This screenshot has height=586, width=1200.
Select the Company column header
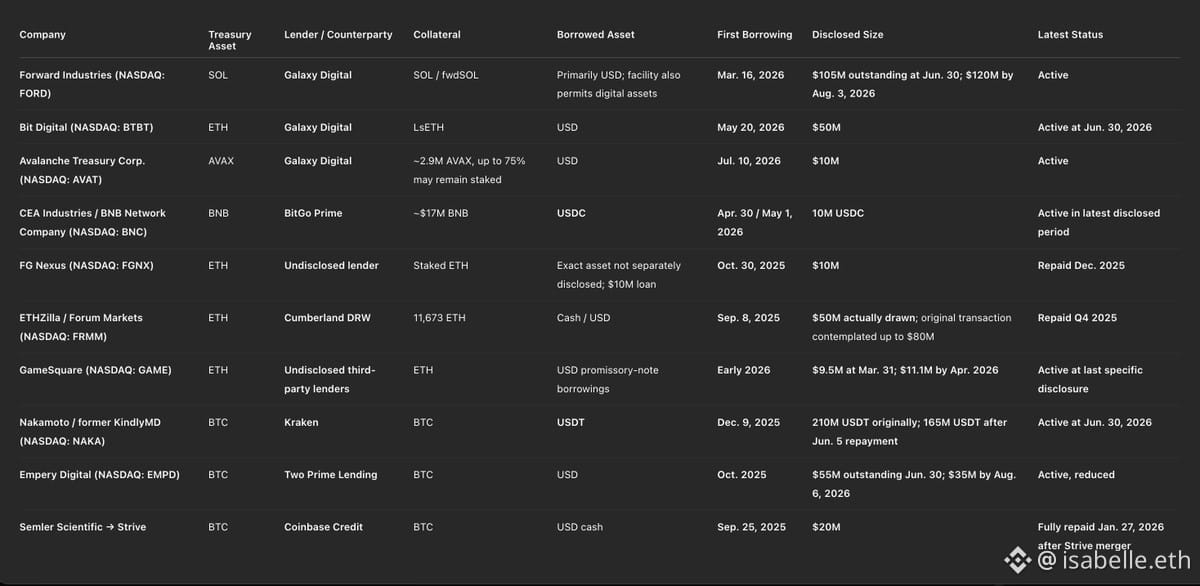[43, 35]
